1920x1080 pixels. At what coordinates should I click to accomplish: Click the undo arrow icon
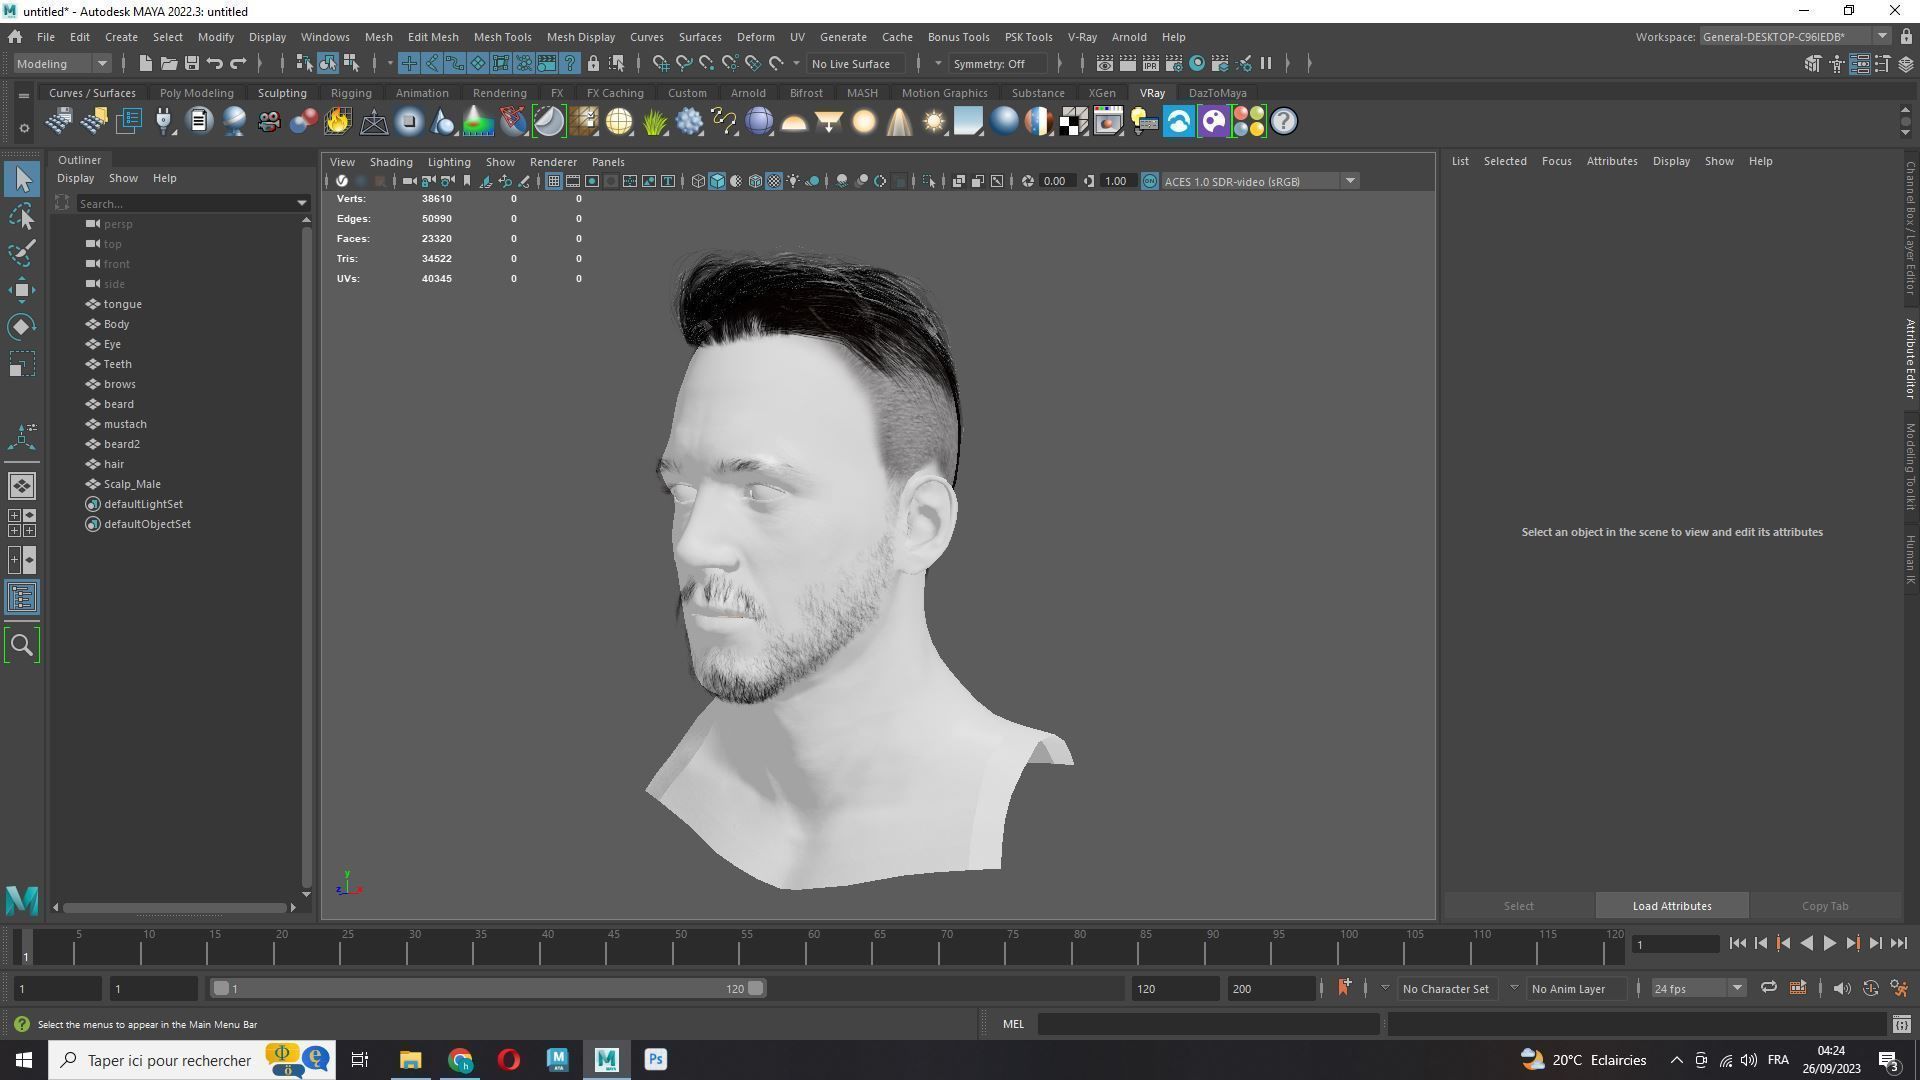pos(215,64)
